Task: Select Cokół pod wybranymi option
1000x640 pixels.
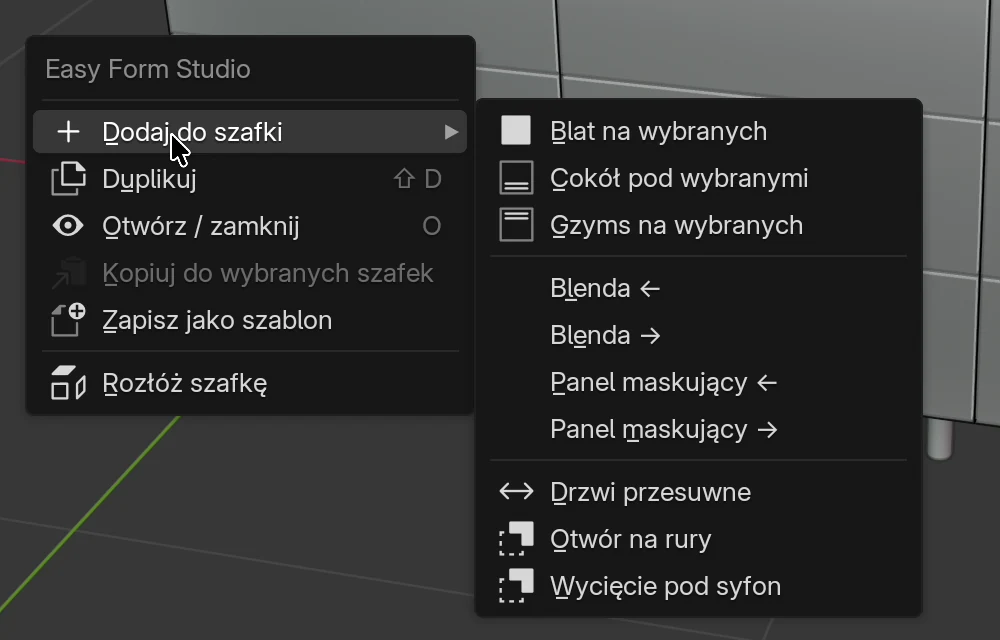Action: [x=699, y=178]
